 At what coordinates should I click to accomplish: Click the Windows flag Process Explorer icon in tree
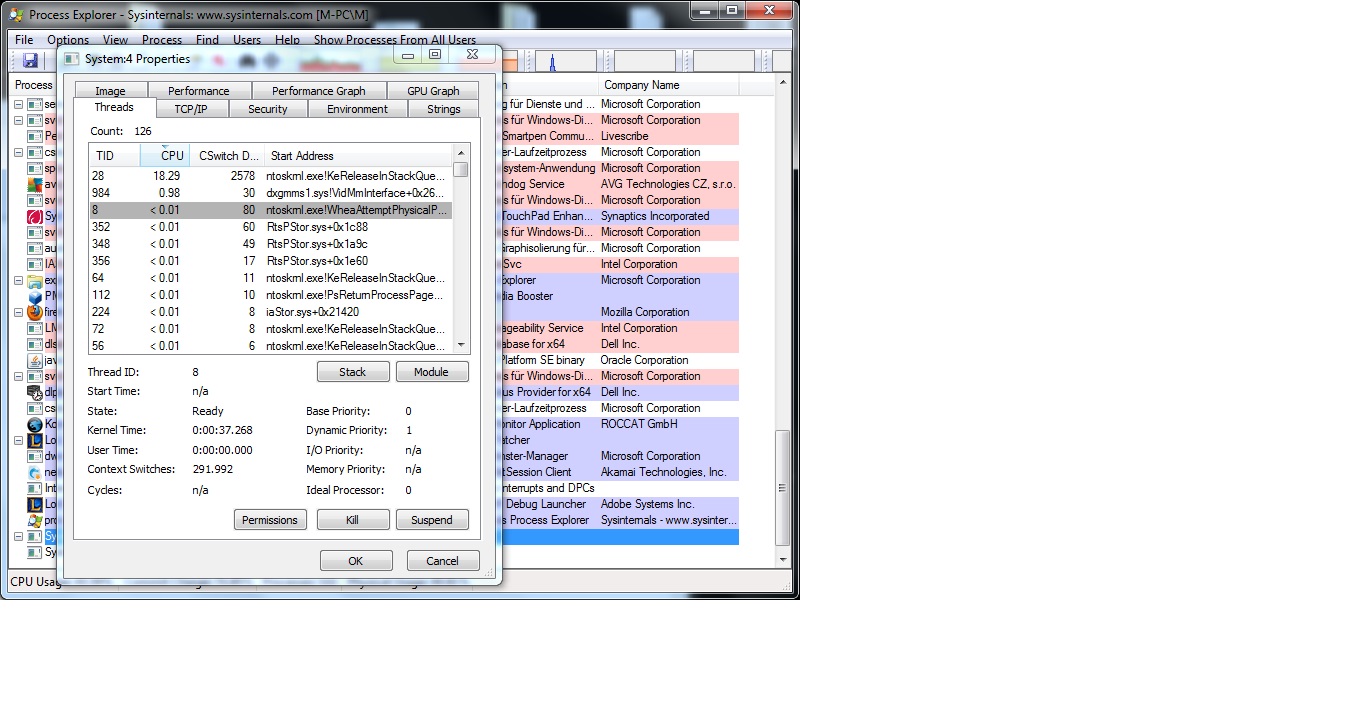35,520
